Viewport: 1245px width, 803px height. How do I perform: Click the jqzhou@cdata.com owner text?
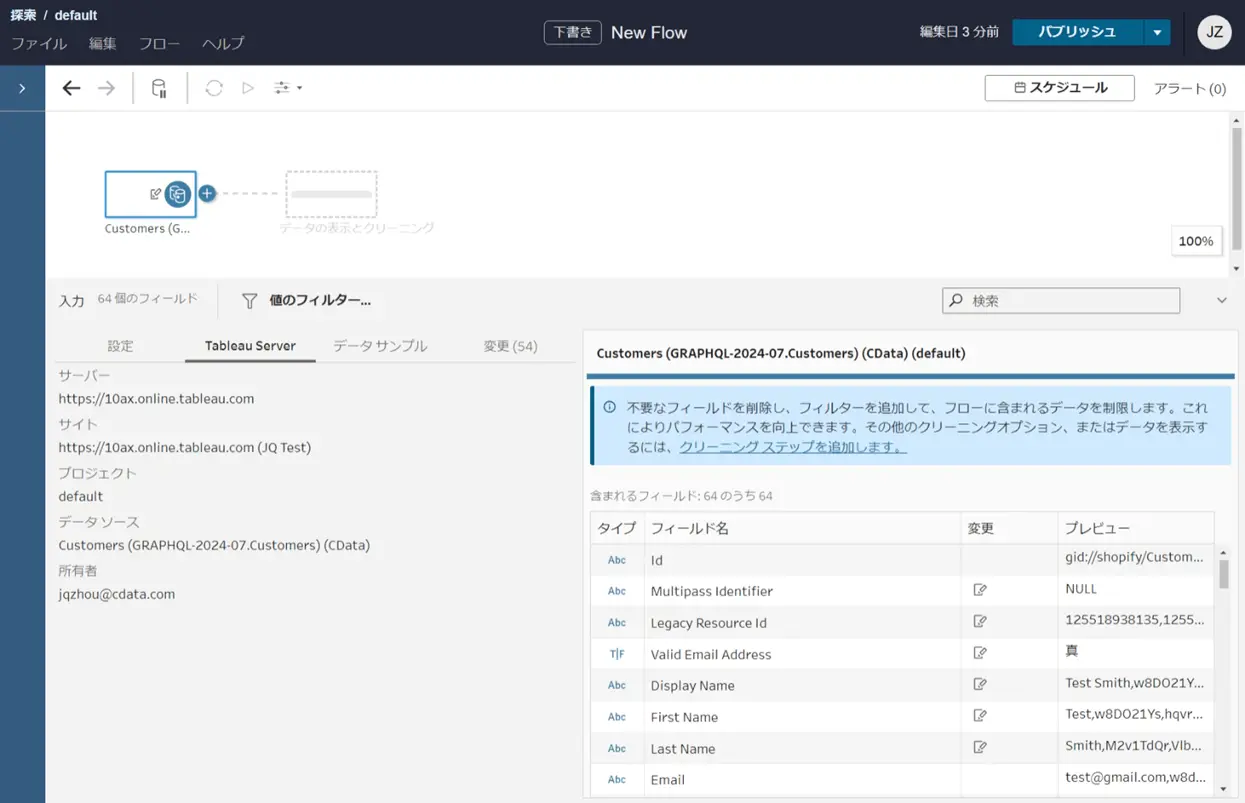coord(117,594)
